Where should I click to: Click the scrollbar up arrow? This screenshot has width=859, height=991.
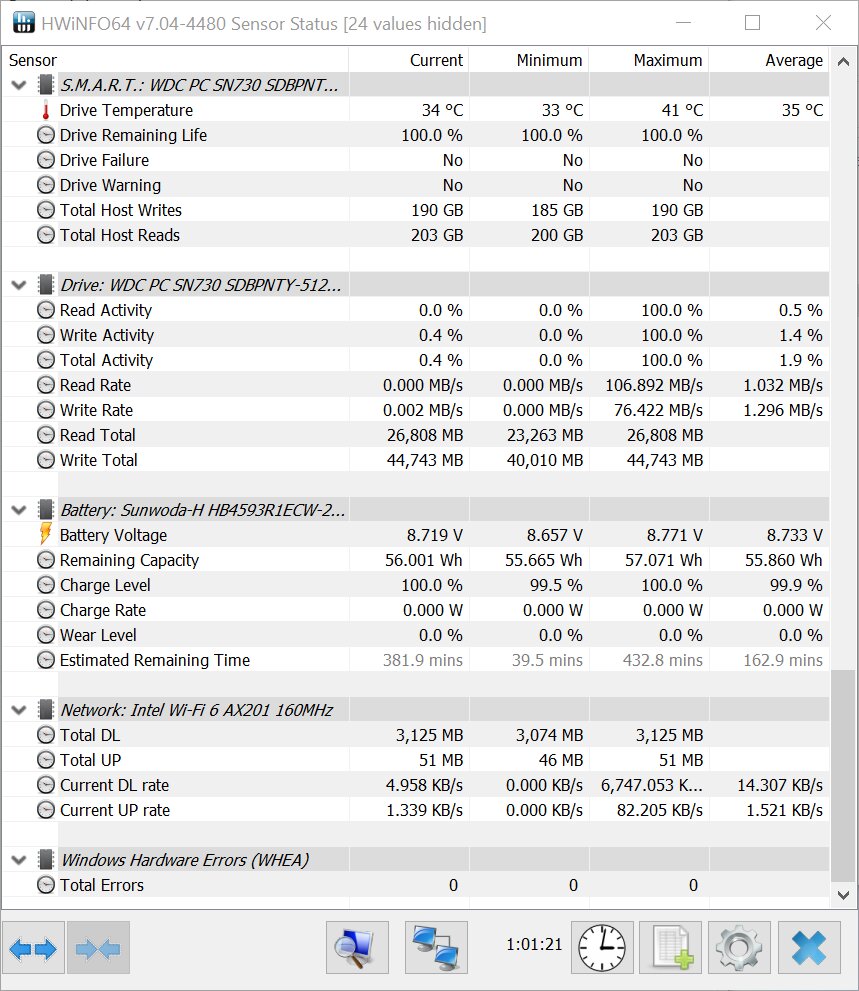coord(843,61)
